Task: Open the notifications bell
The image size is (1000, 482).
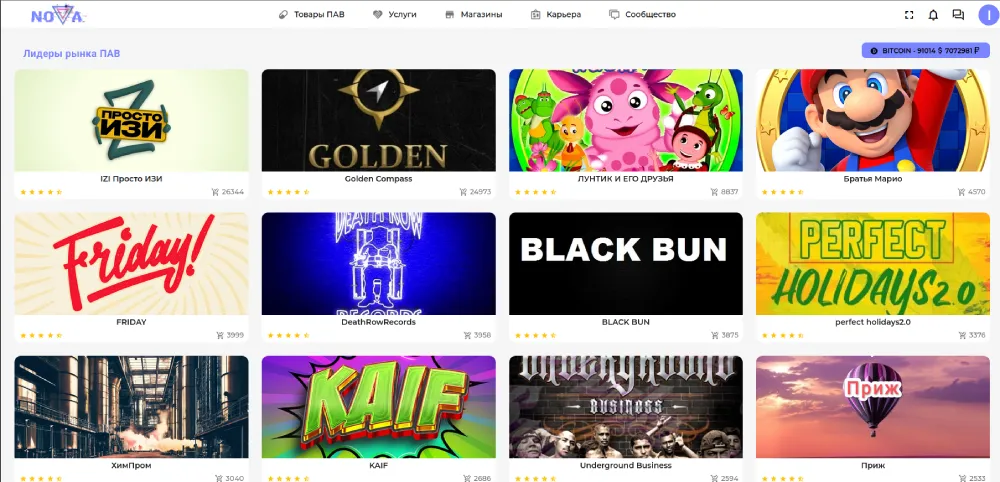Action: click(933, 15)
